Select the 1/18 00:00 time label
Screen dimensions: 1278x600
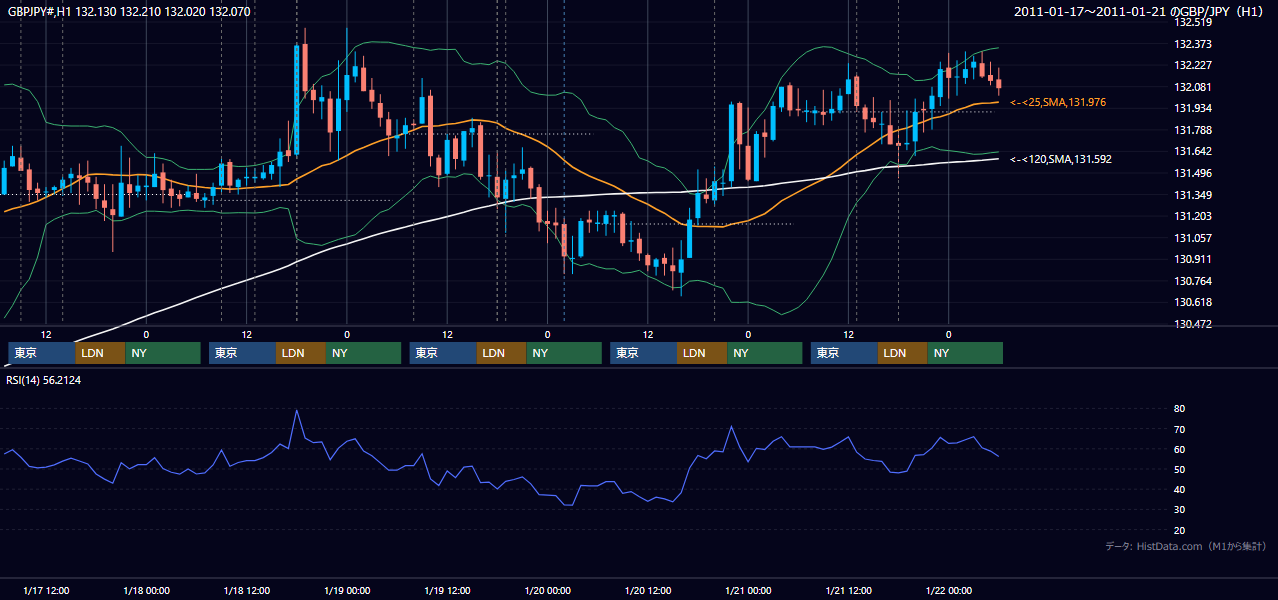coord(147,591)
